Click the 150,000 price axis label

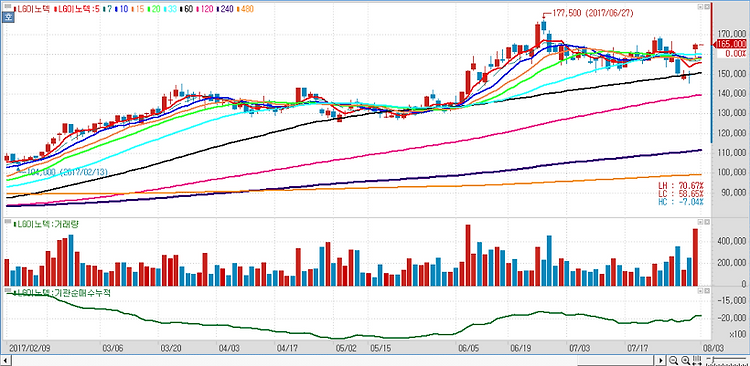point(733,73)
